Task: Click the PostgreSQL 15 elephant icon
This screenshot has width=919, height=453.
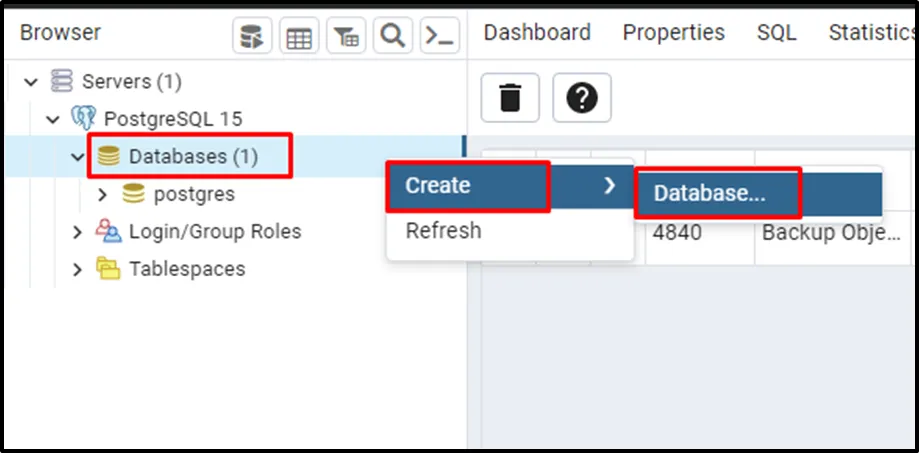Action: coord(84,119)
